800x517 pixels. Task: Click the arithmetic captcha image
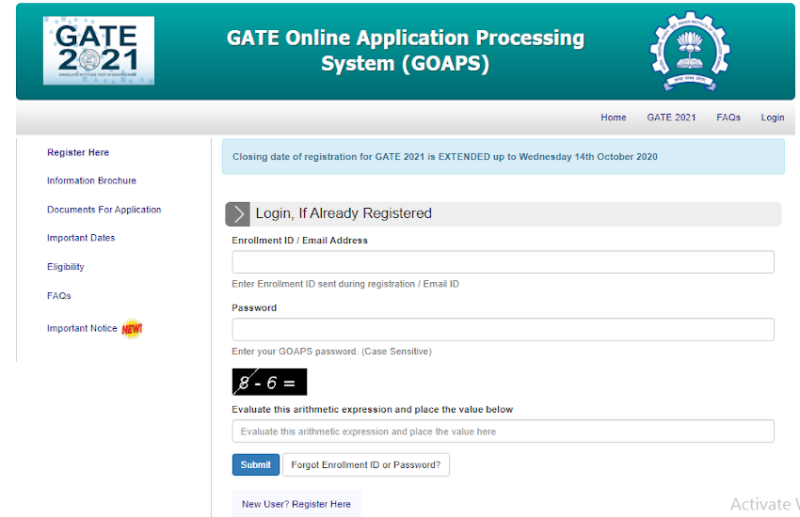pyautogui.click(x=269, y=382)
